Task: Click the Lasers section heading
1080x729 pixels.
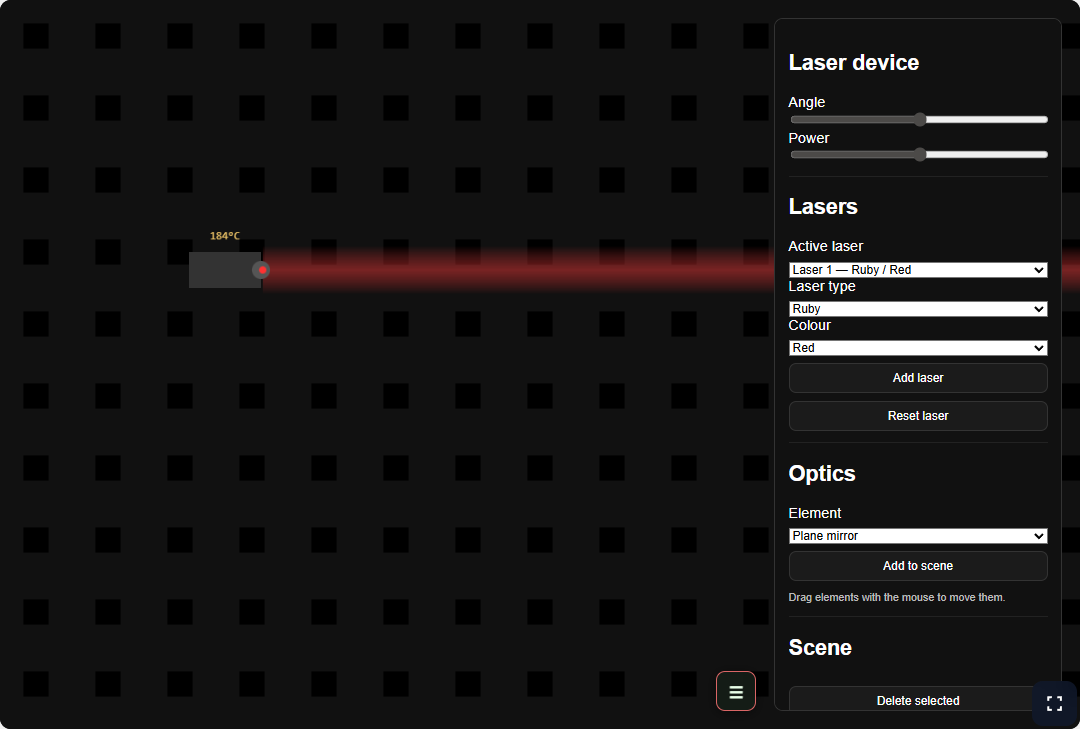Action: click(823, 207)
